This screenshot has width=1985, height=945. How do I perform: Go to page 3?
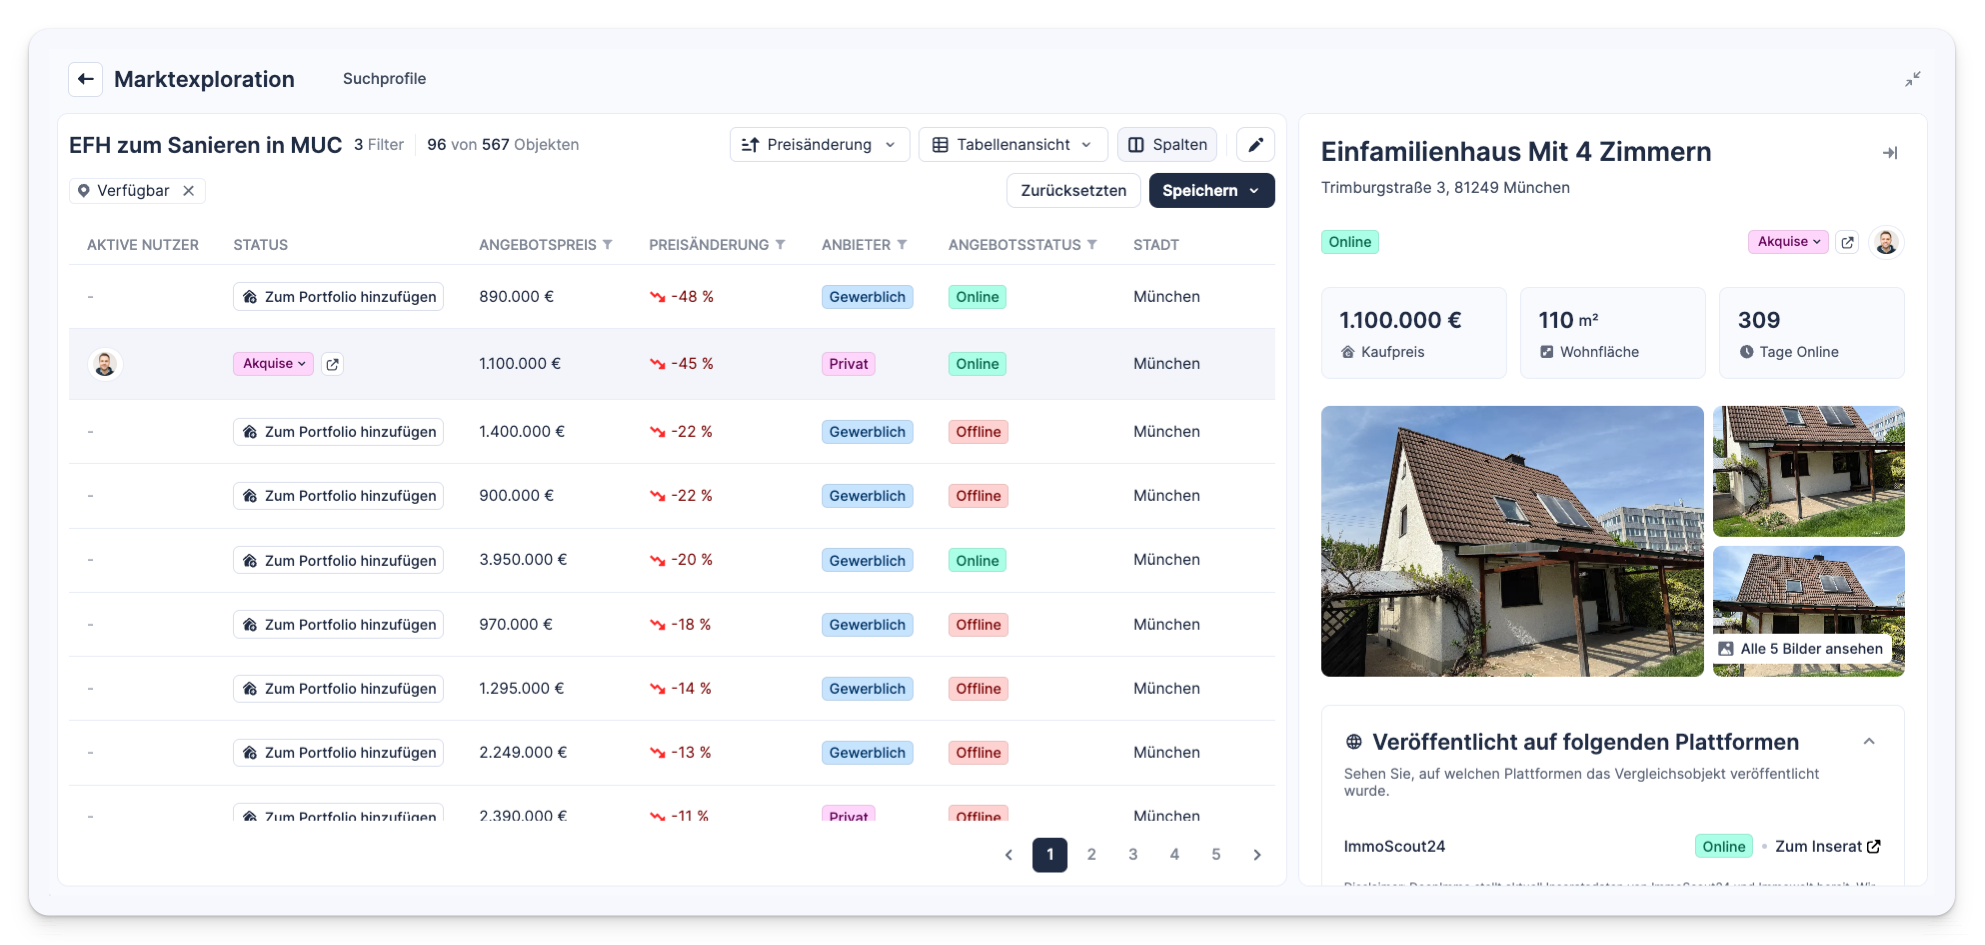coord(1133,855)
